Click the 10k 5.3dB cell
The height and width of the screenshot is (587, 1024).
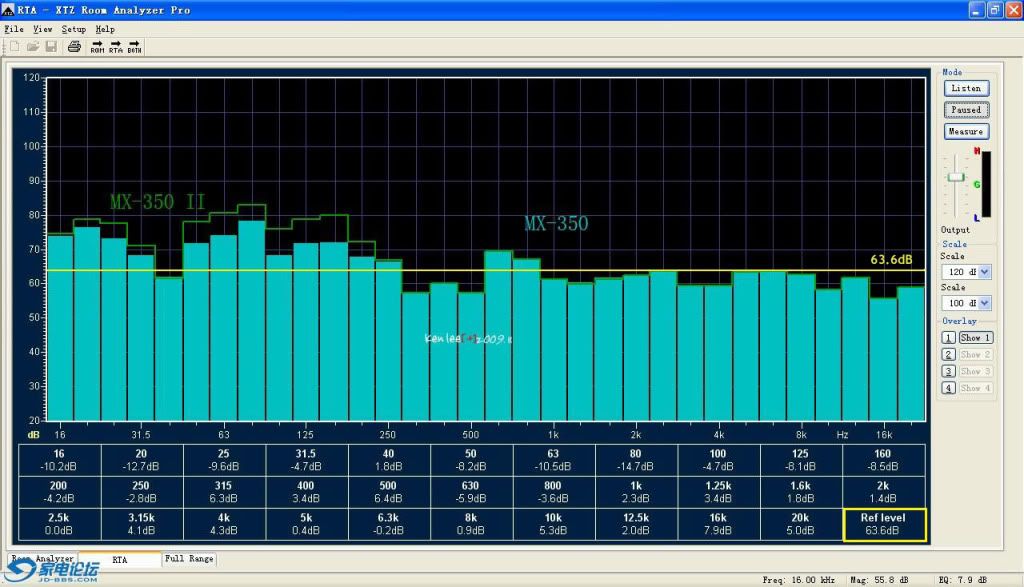pyautogui.click(x=553, y=524)
